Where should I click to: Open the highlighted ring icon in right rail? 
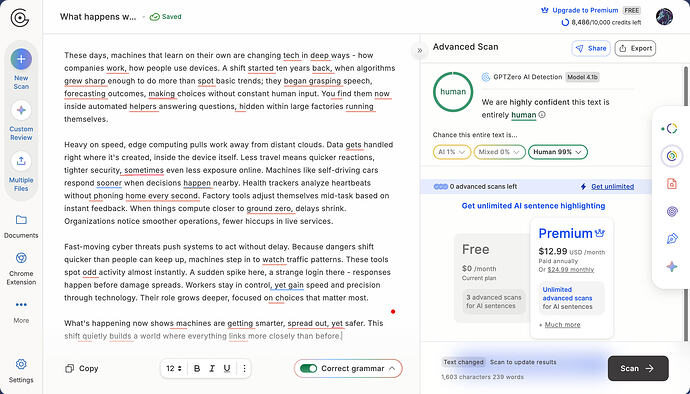pyautogui.click(x=672, y=156)
